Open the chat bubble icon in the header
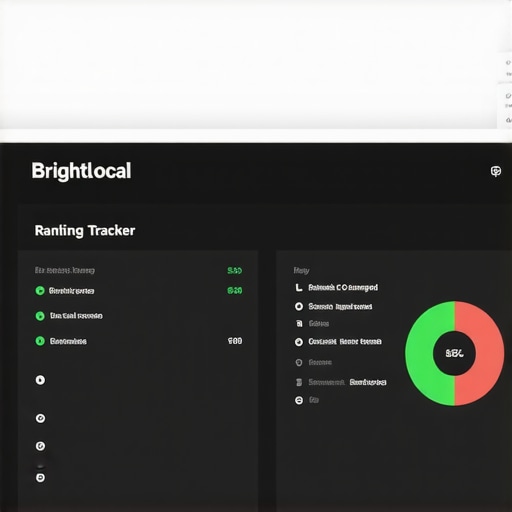 [x=496, y=171]
